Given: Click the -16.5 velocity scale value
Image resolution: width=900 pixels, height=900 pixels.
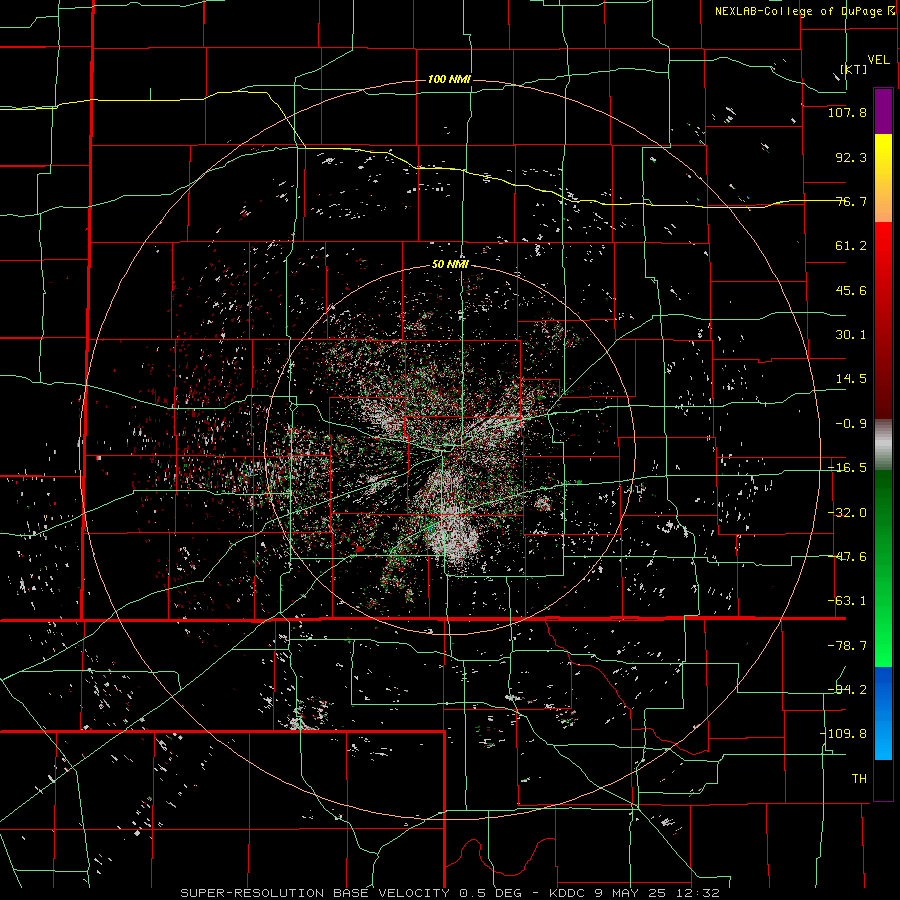Looking at the screenshot, I should coord(847,468).
